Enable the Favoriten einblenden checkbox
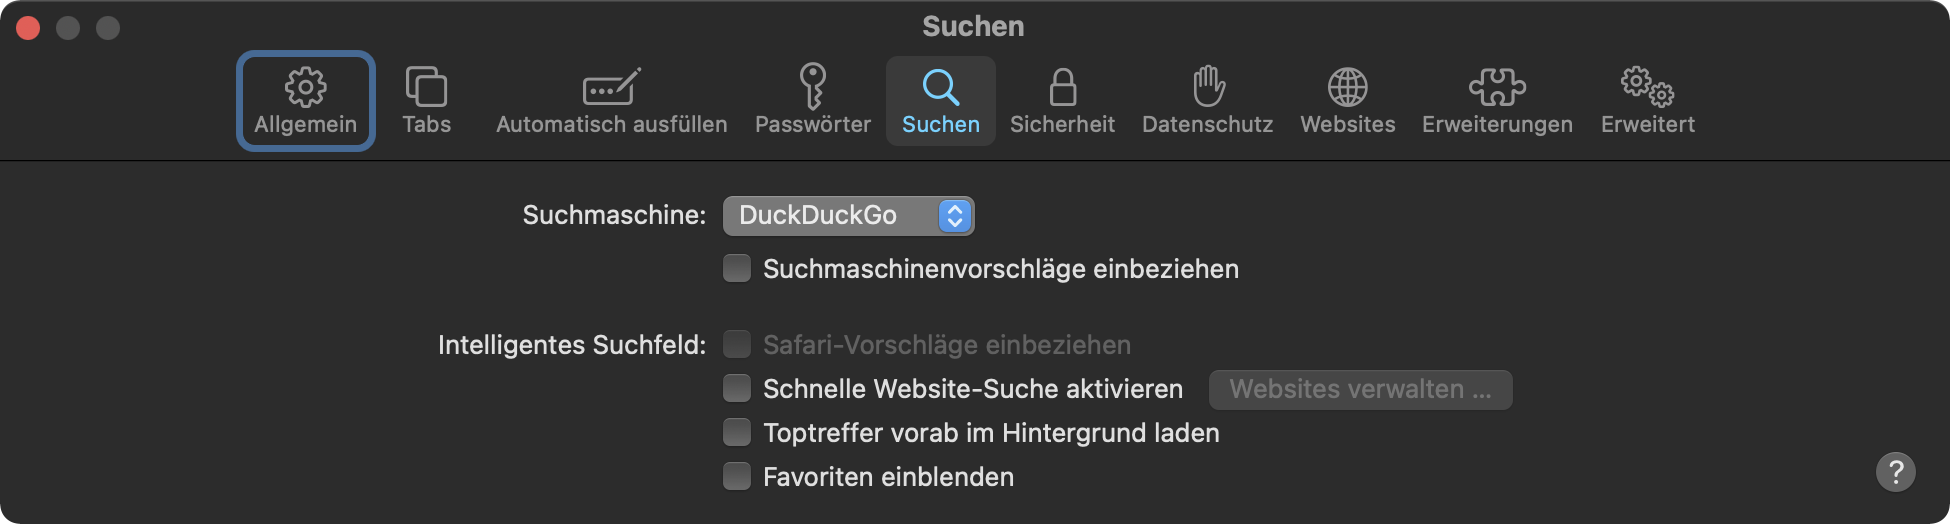This screenshot has height=524, width=1950. (x=737, y=477)
